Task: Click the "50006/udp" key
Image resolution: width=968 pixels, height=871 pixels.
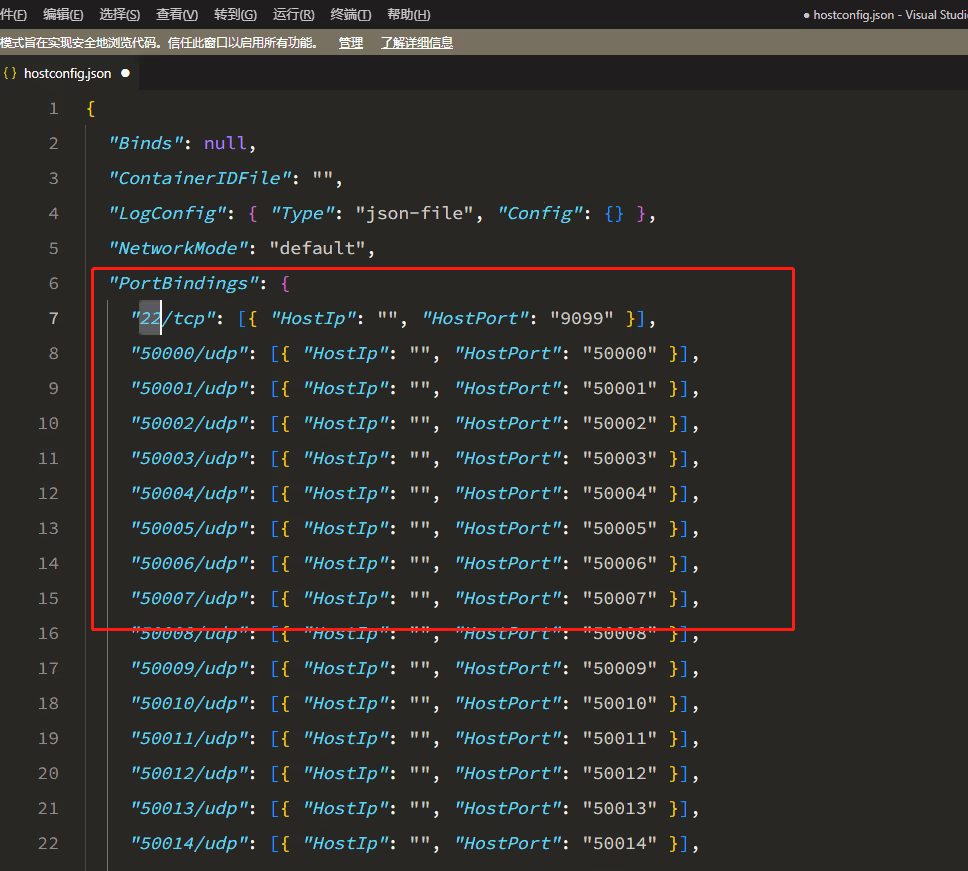Action: click(189, 564)
